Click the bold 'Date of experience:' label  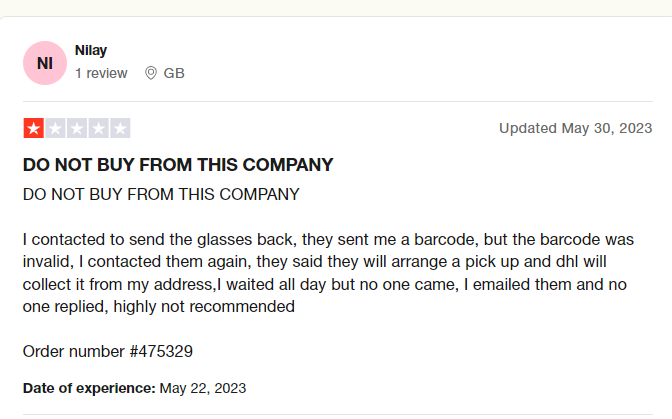88,388
